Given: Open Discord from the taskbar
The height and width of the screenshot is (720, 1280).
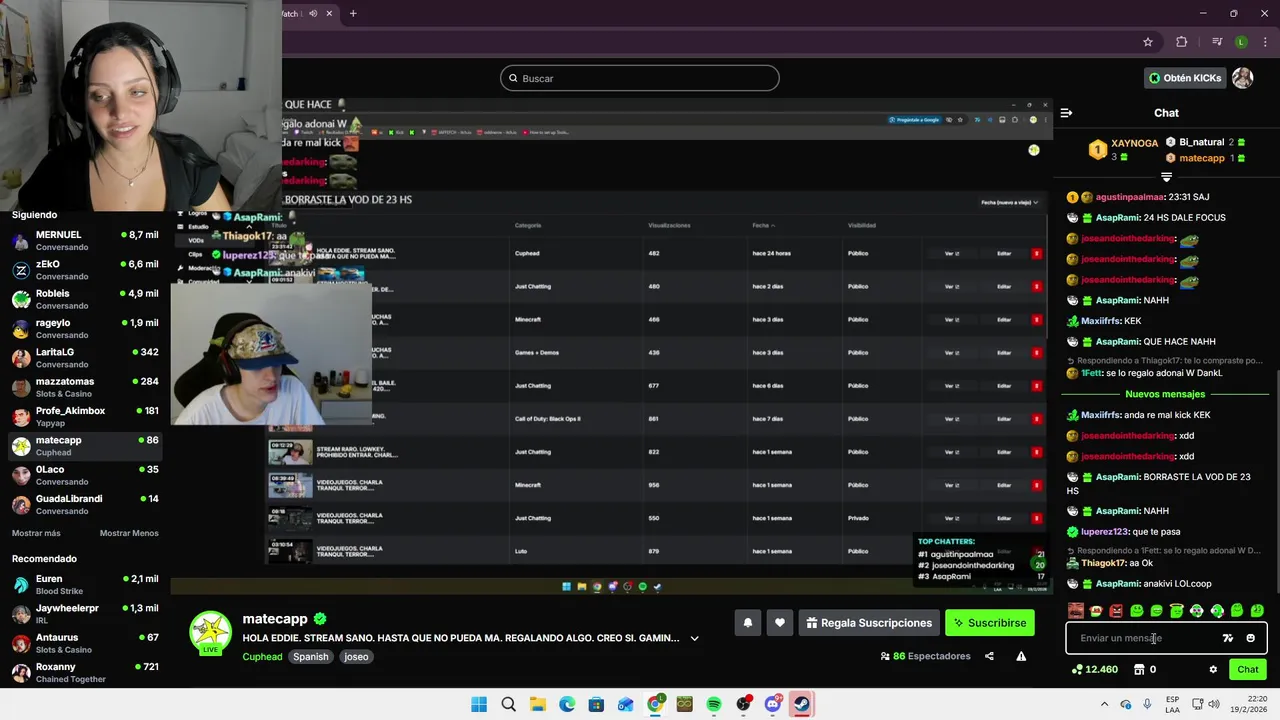Looking at the screenshot, I should tap(772, 704).
